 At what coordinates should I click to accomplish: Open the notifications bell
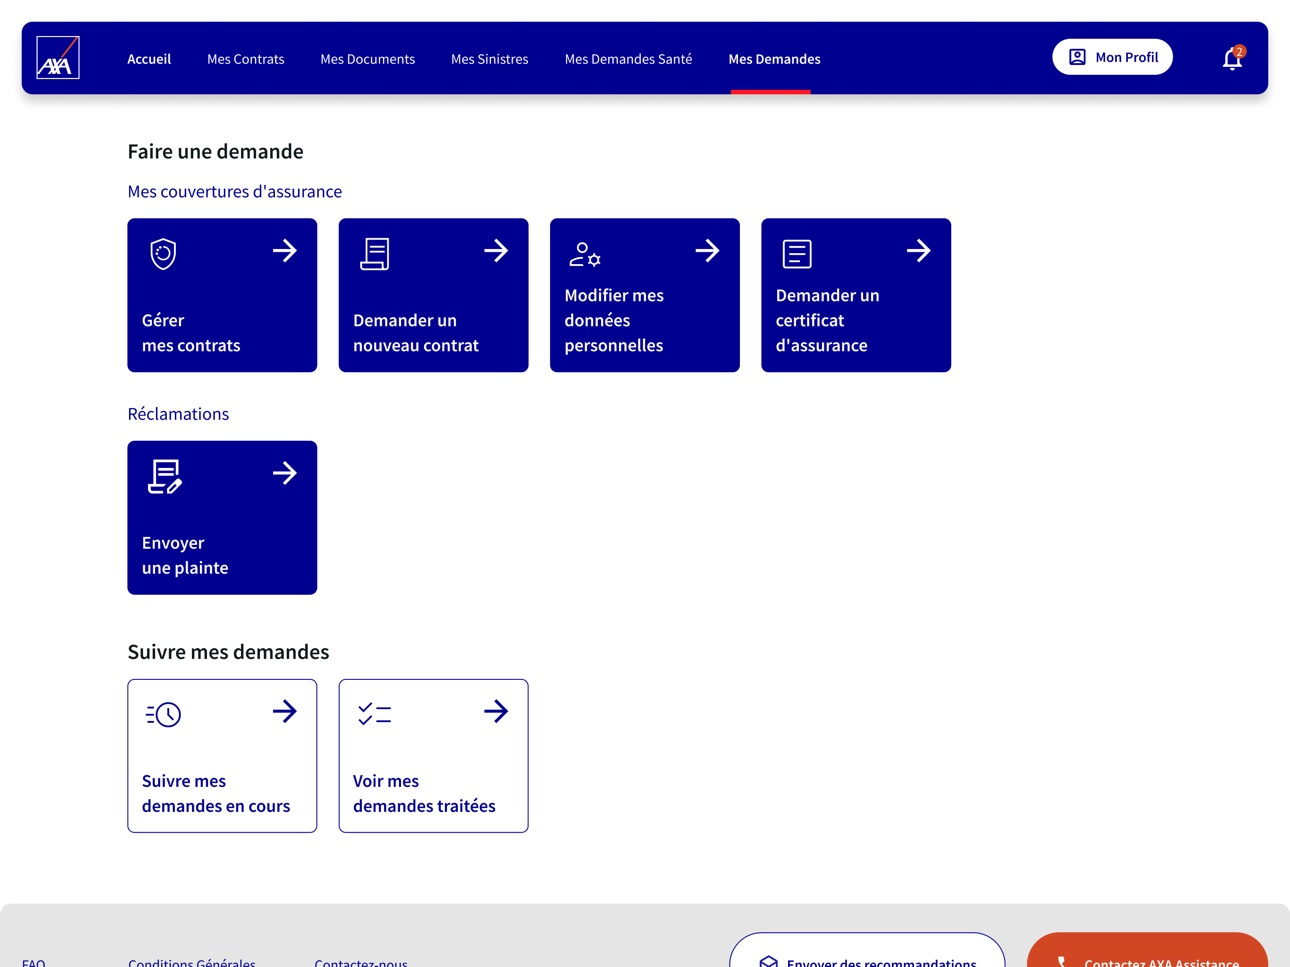1233,58
